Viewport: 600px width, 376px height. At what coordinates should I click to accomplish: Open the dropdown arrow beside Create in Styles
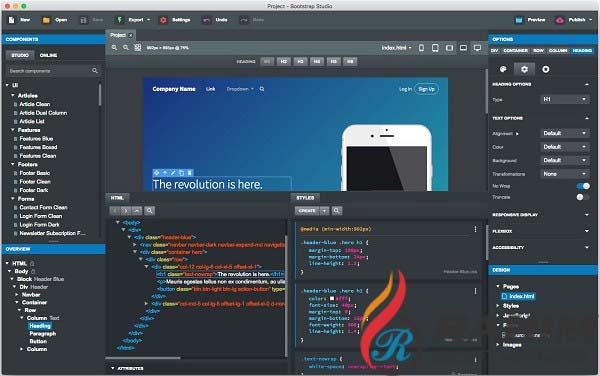[324, 210]
